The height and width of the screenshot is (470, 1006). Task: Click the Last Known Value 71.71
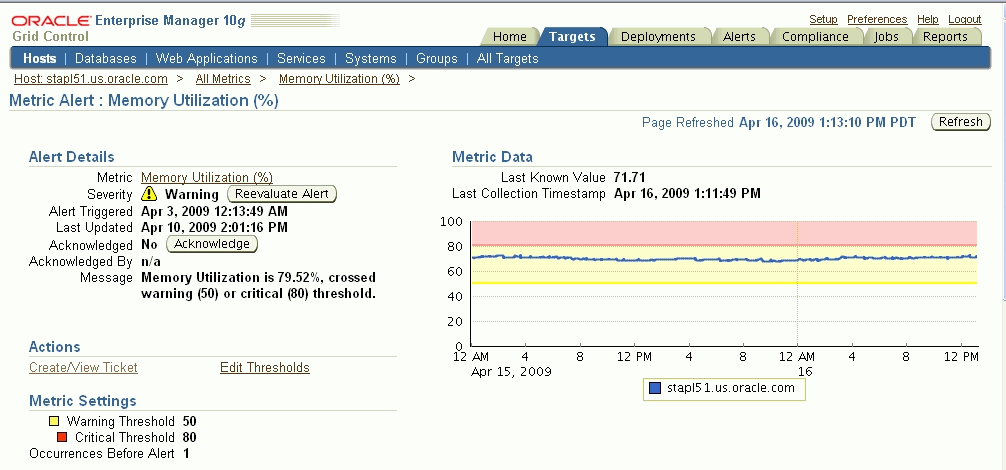pos(629,177)
